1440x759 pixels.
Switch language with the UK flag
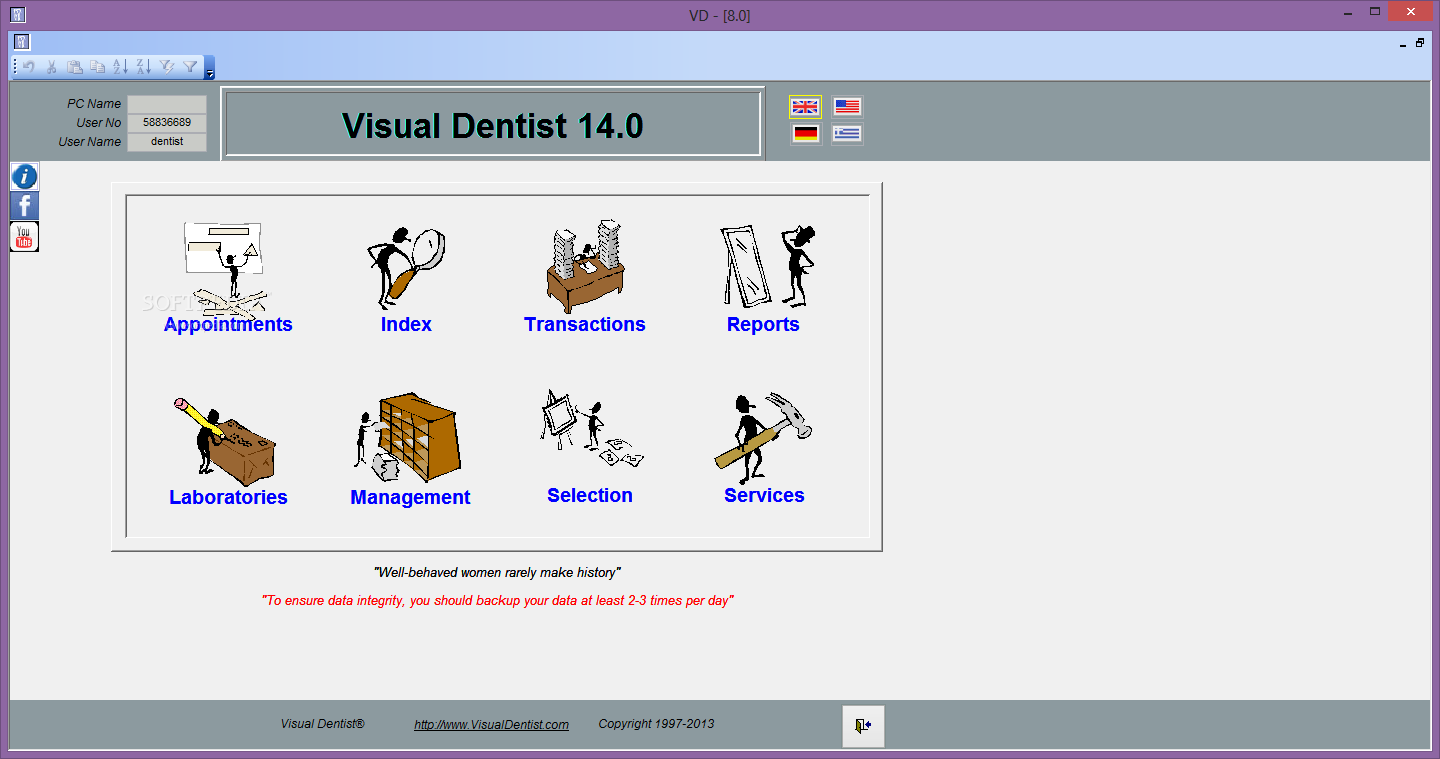pyautogui.click(x=805, y=107)
